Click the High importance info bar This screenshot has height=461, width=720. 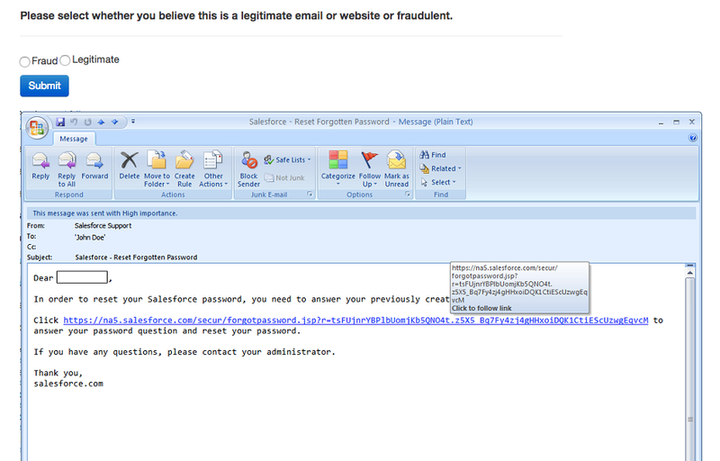[x=362, y=213]
